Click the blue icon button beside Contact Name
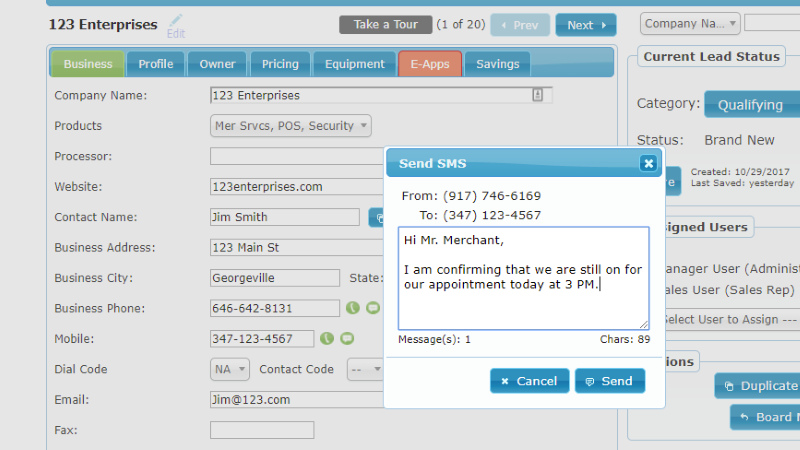Viewport: 800px width, 450px height. 377,217
